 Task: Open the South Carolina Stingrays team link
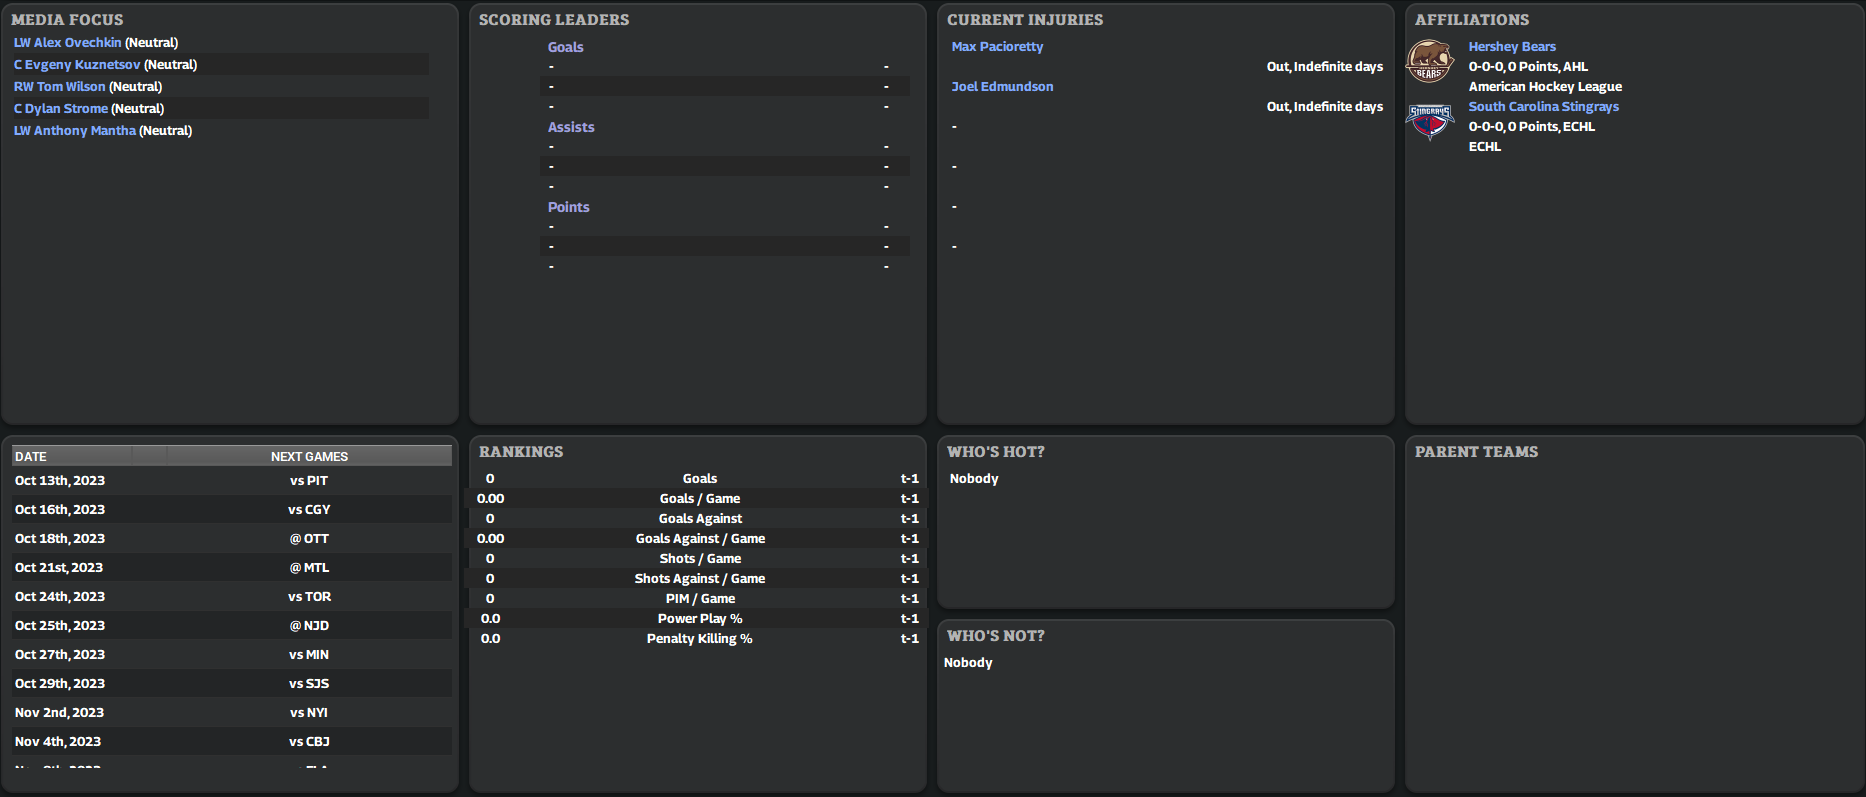pyautogui.click(x=1543, y=107)
